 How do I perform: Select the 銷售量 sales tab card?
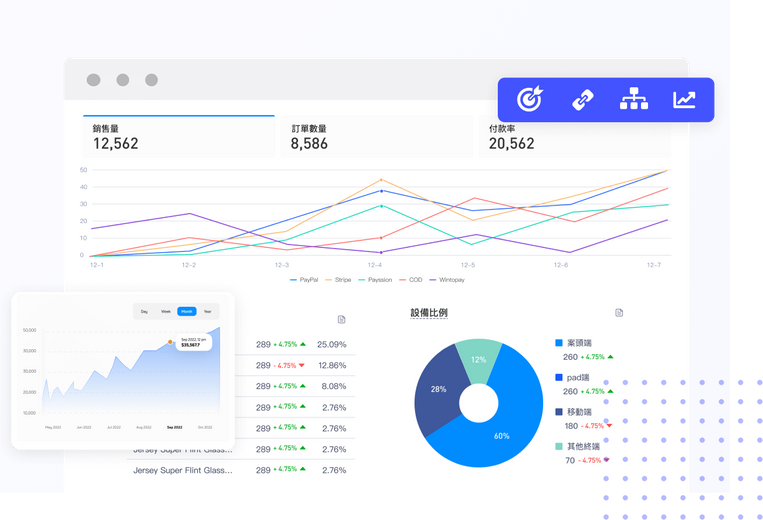[178, 137]
